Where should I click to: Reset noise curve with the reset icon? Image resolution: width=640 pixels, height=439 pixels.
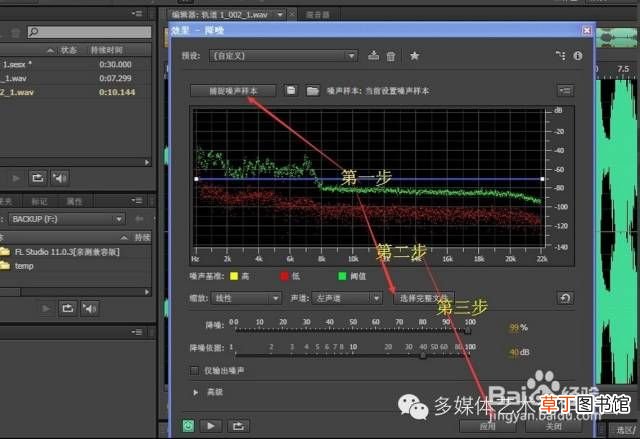coord(565,298)
